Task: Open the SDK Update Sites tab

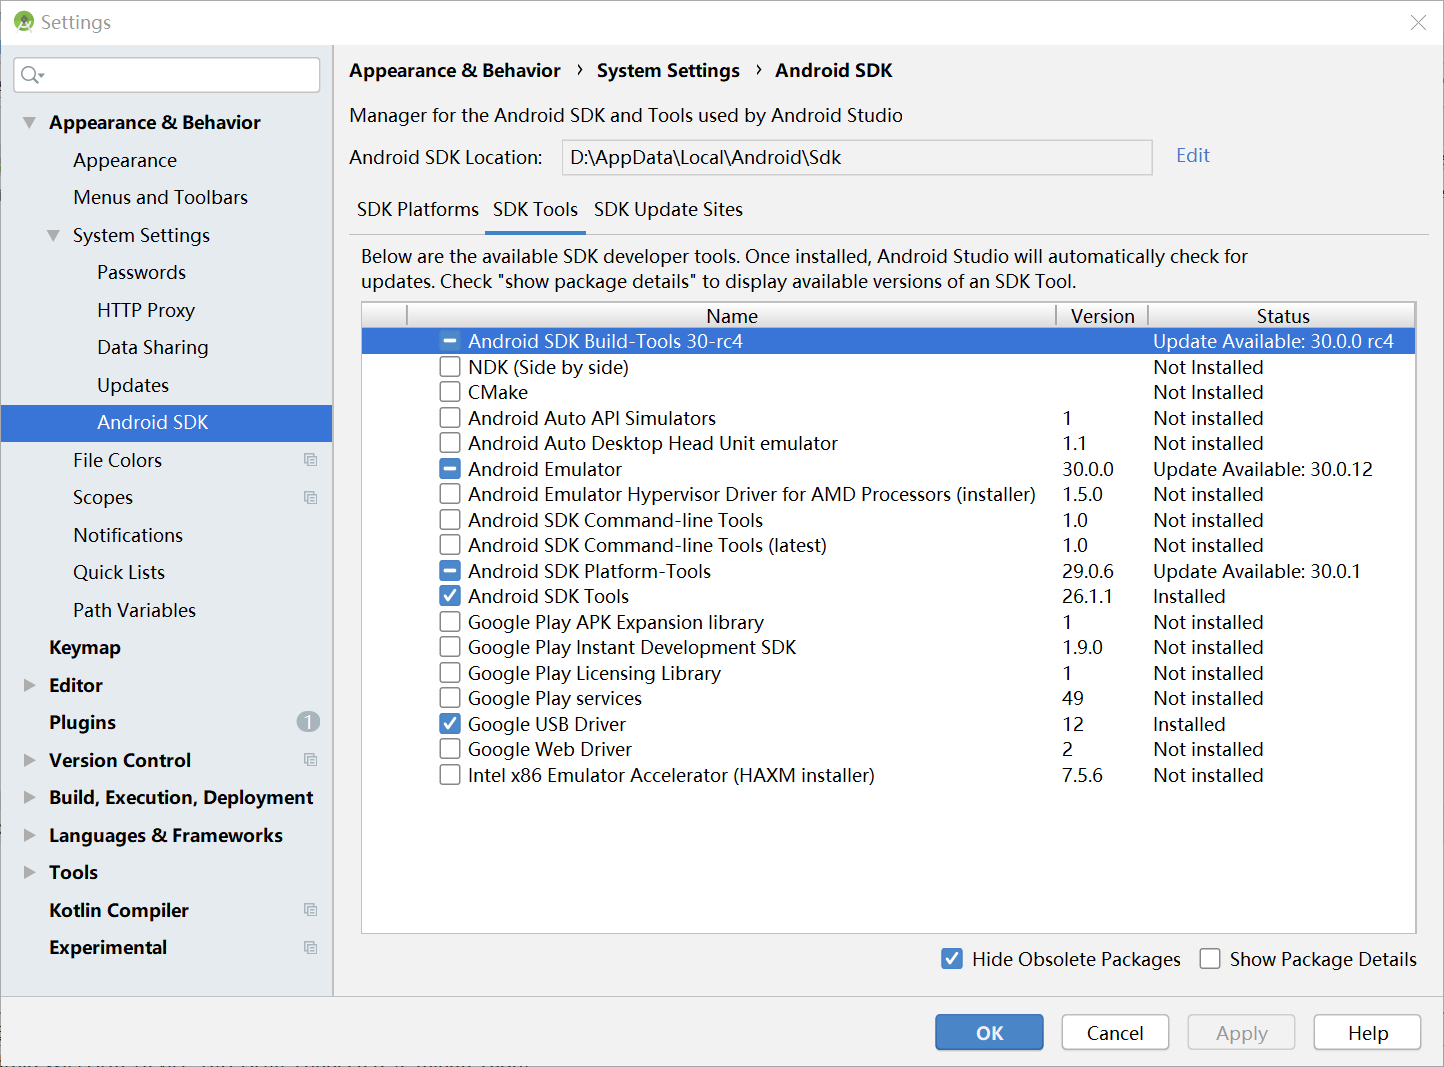Action: [x=668, y=210]
